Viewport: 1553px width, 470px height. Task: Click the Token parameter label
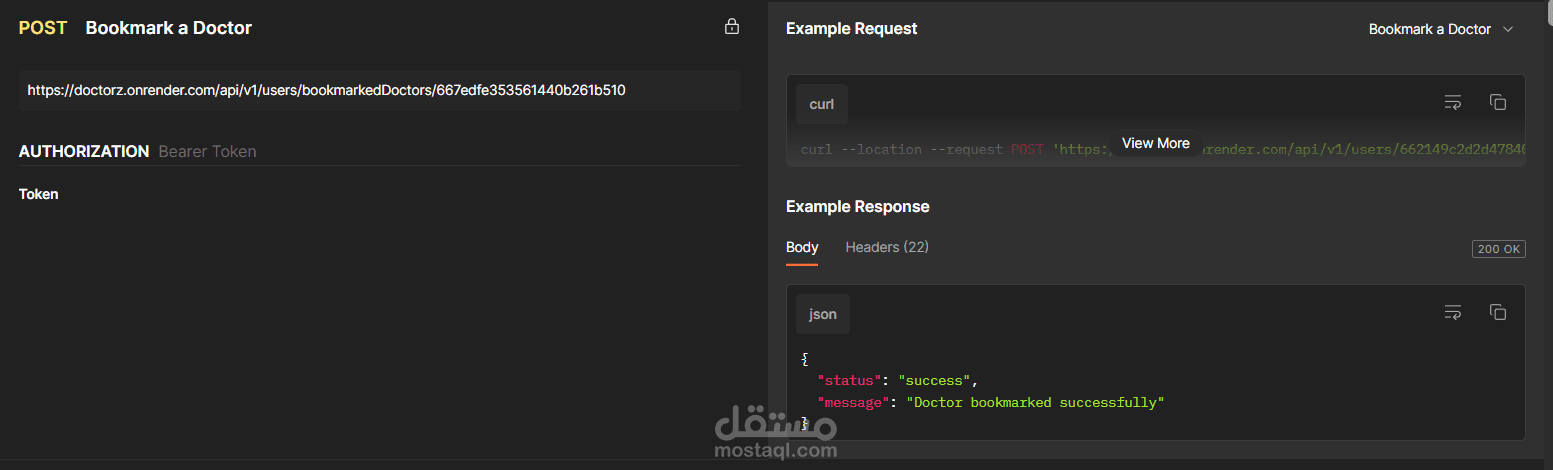point(39,194)
